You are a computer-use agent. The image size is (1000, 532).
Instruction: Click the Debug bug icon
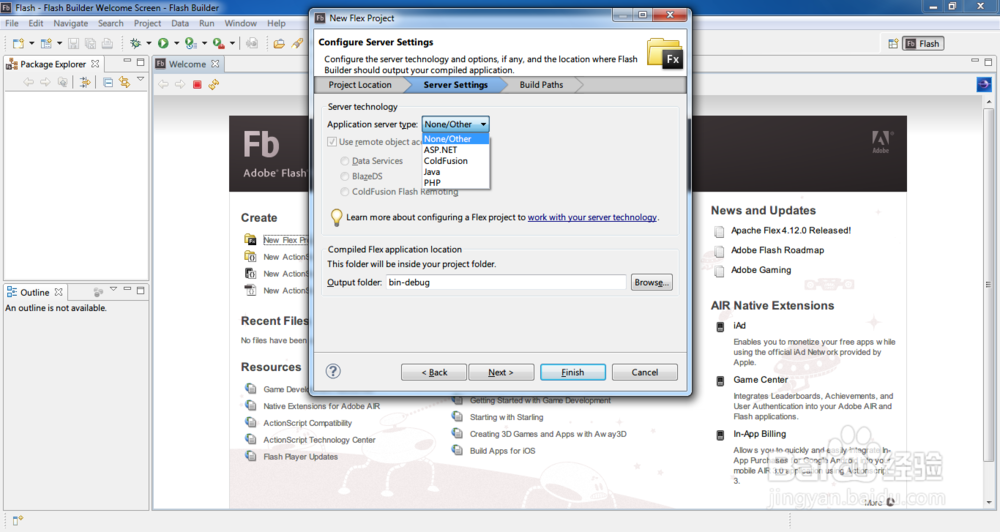point(135,43)
